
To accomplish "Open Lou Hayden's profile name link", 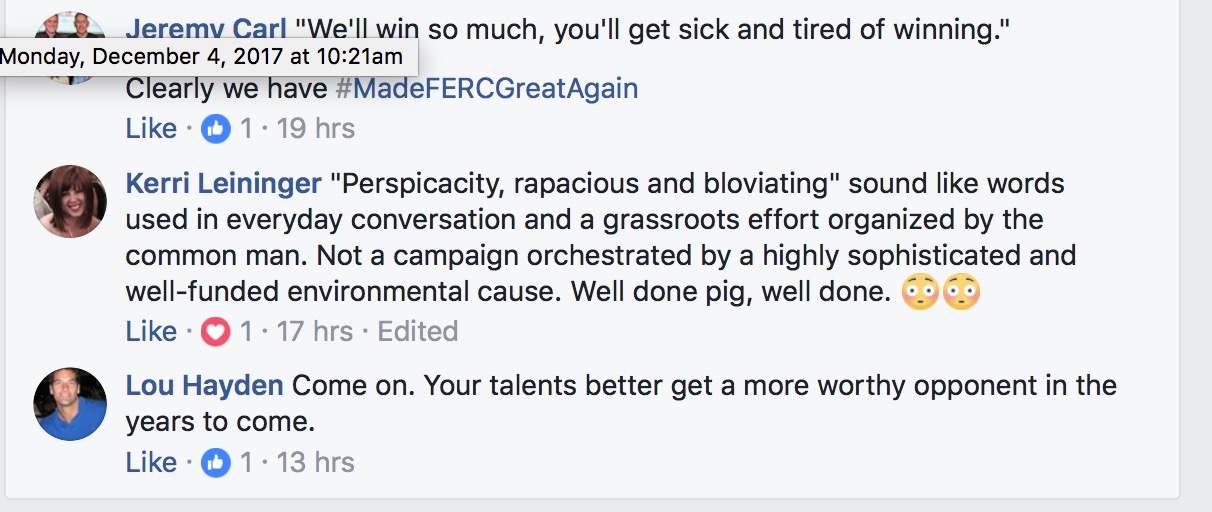I will point(204,385).
